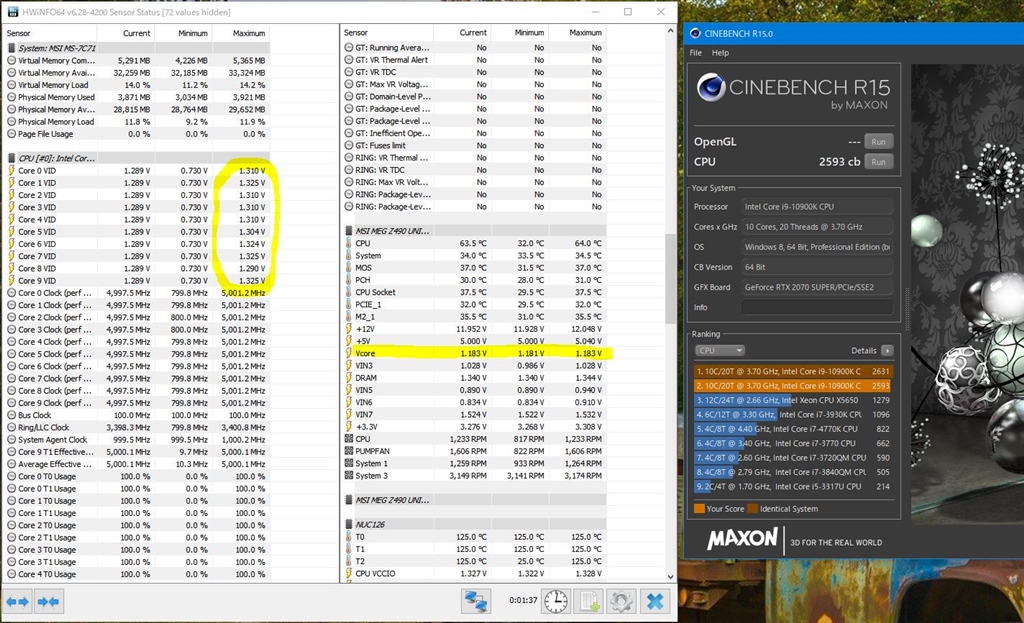Reset the timer with the clock icon
The height and width of the screenshot is (623, 1024).
[x=556, y=601]
